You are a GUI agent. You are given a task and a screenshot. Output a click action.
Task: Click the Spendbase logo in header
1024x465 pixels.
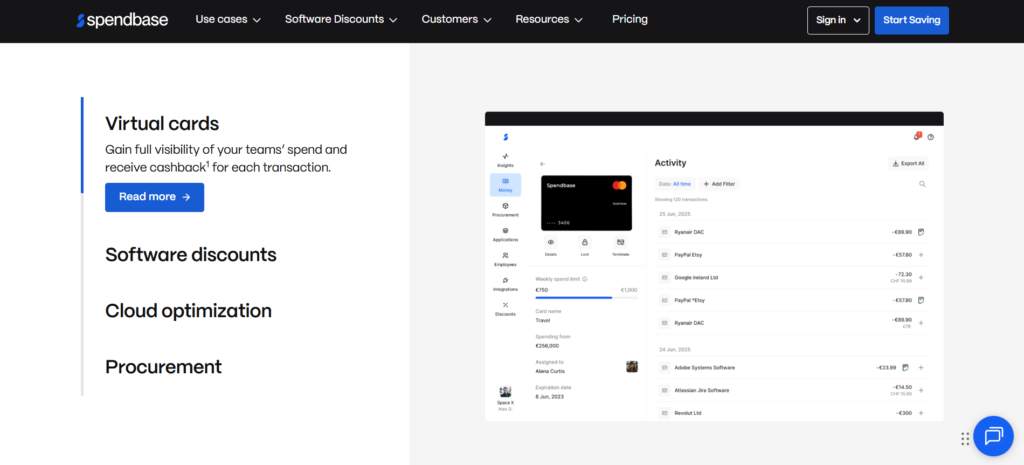pyautogui.click(x=122, y=20)
